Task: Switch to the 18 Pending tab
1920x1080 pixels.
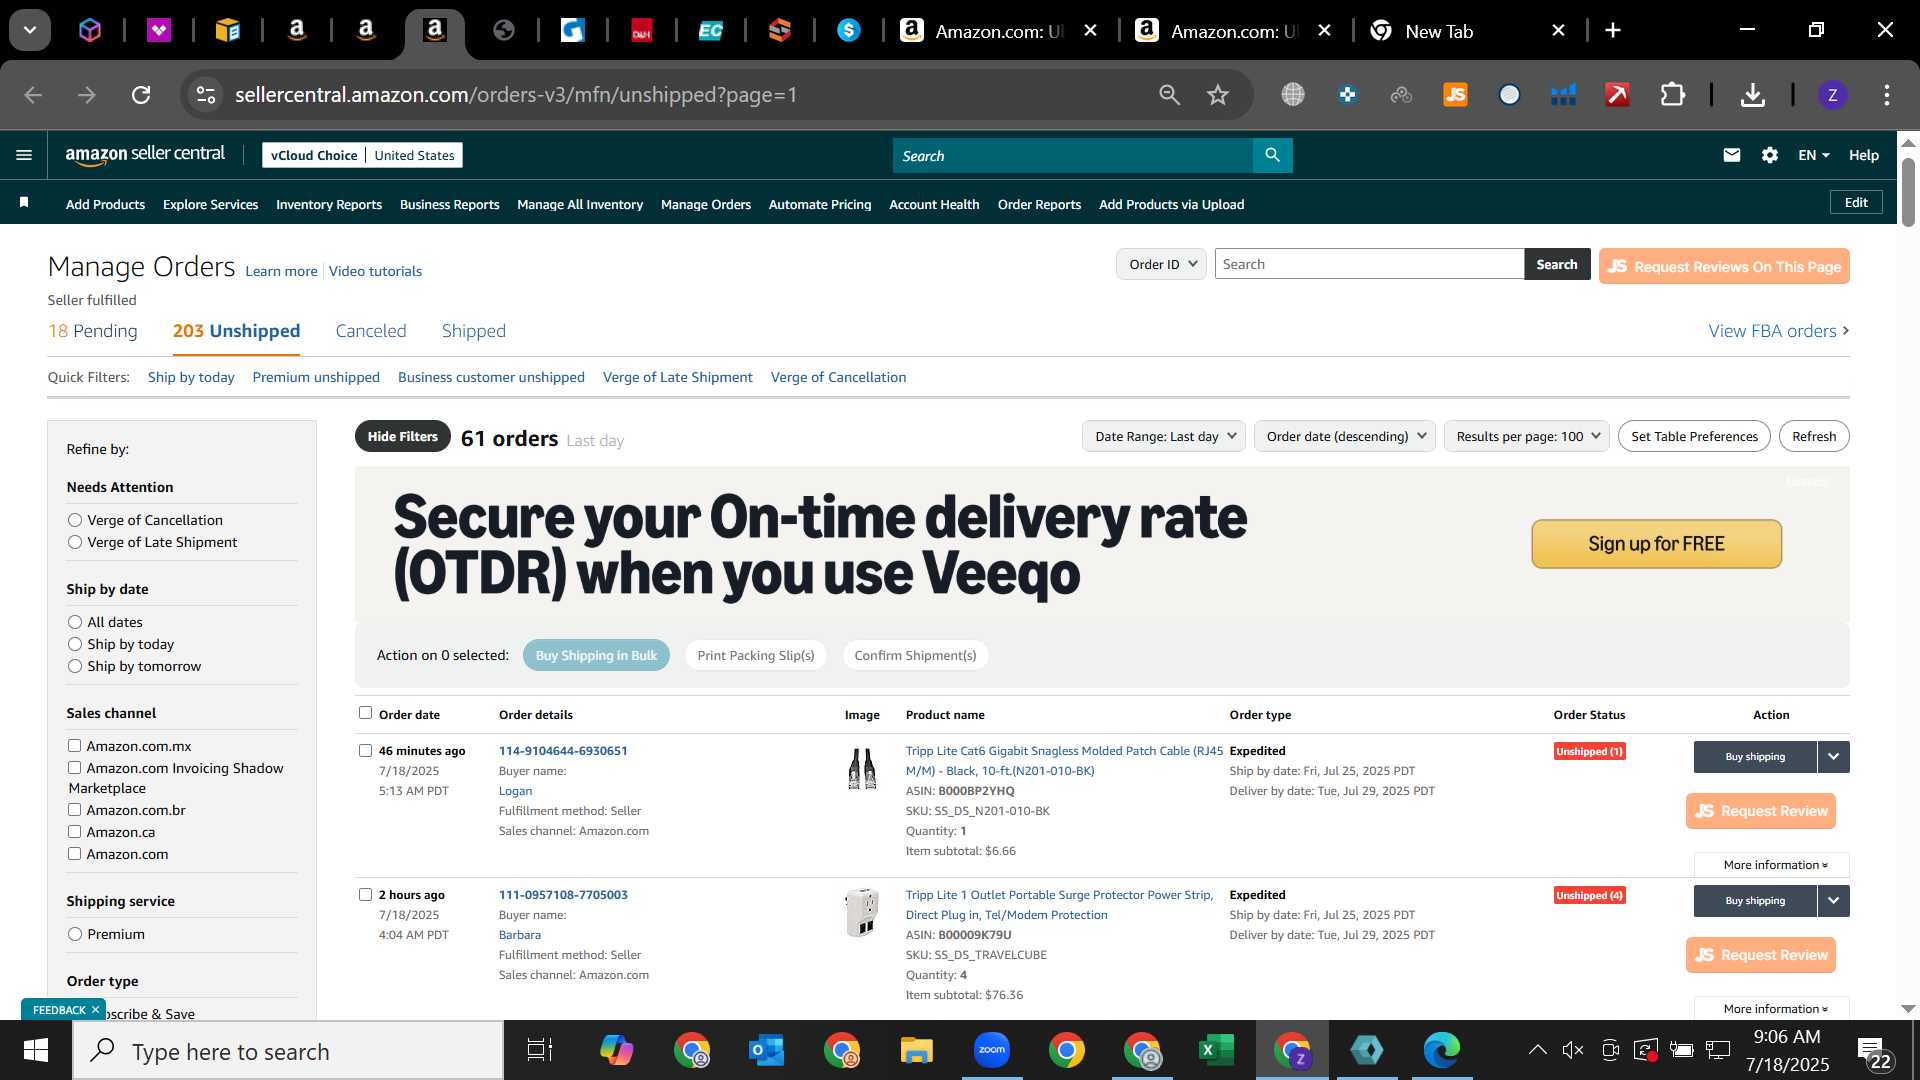Action: tap(93, 331)
